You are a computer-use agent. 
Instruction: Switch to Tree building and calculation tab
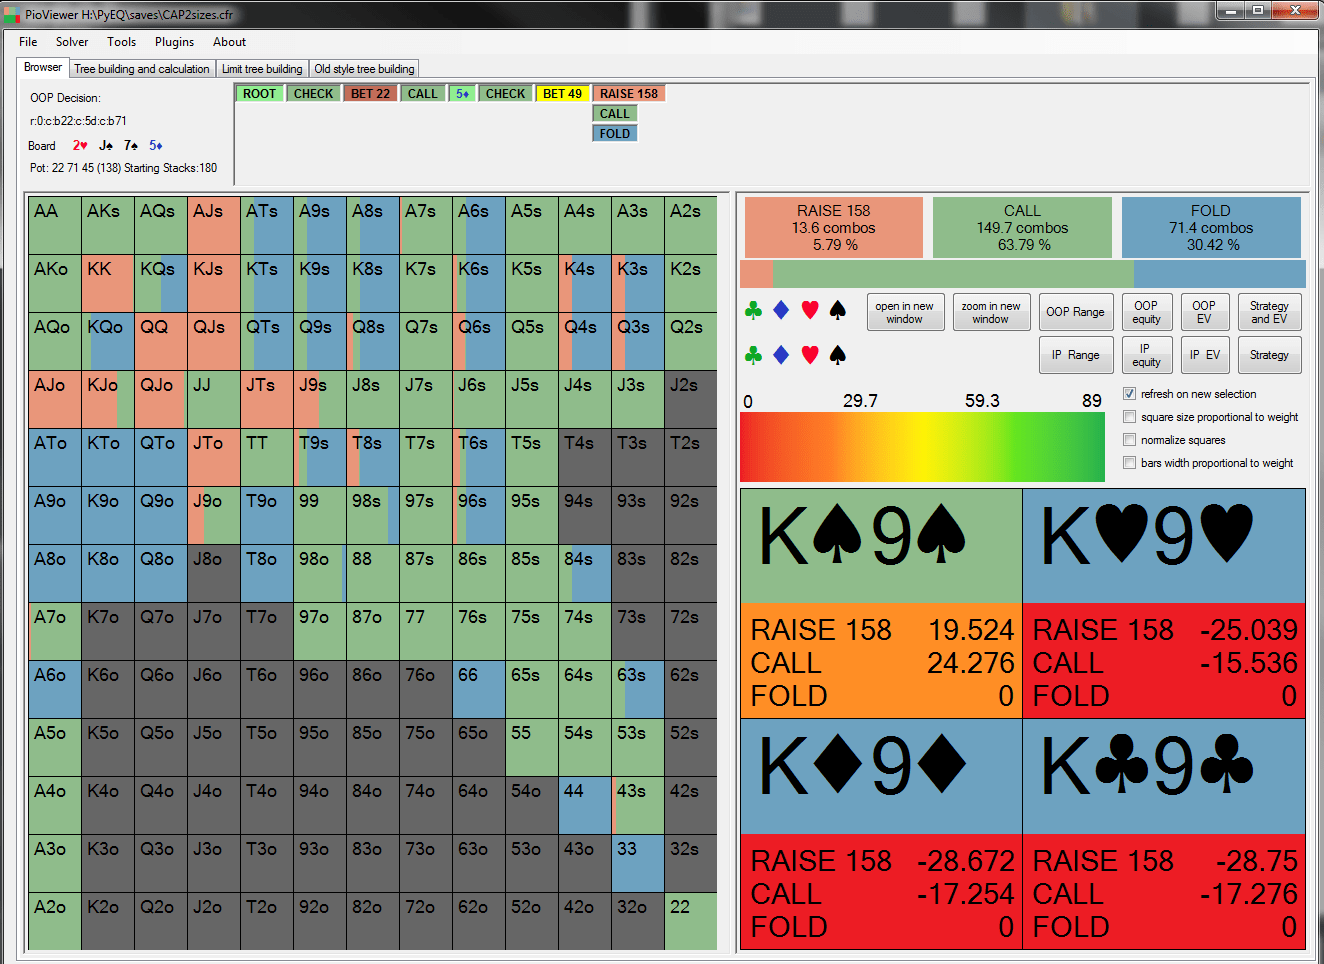pyautogui.click(x=142, y=69)
